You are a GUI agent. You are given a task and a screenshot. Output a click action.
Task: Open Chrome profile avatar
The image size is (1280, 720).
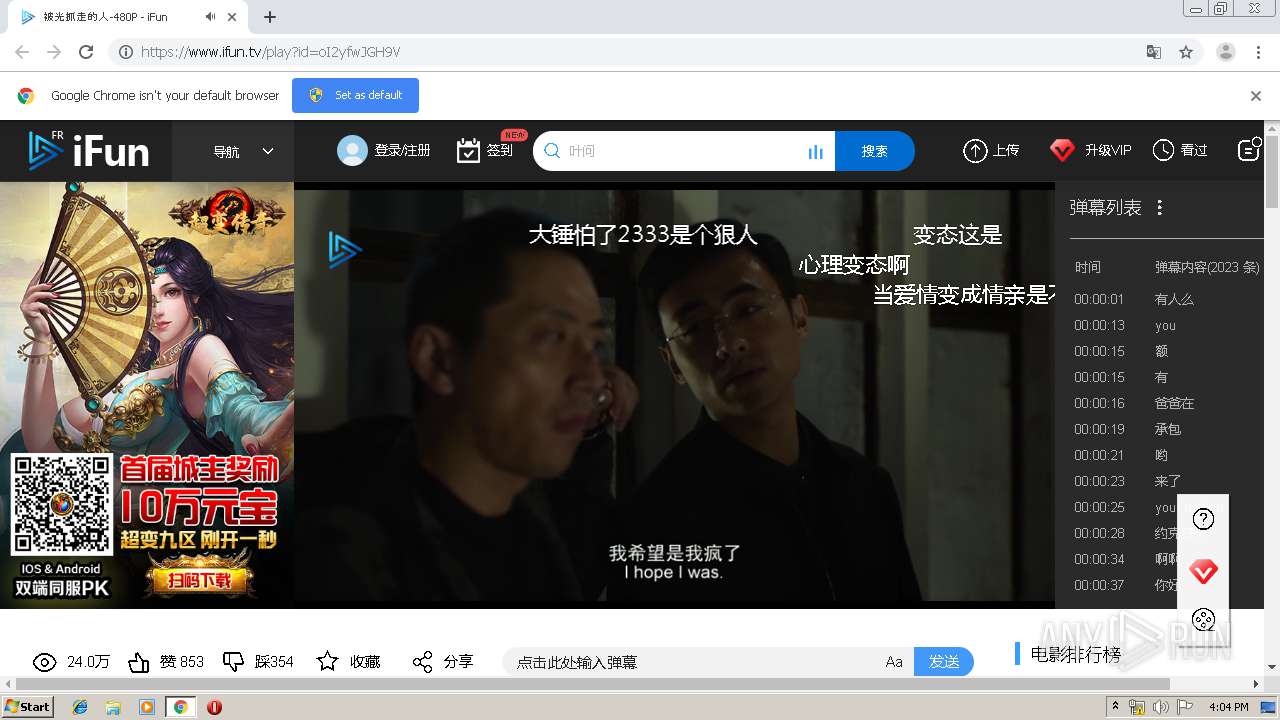[x=1226, y=52]
